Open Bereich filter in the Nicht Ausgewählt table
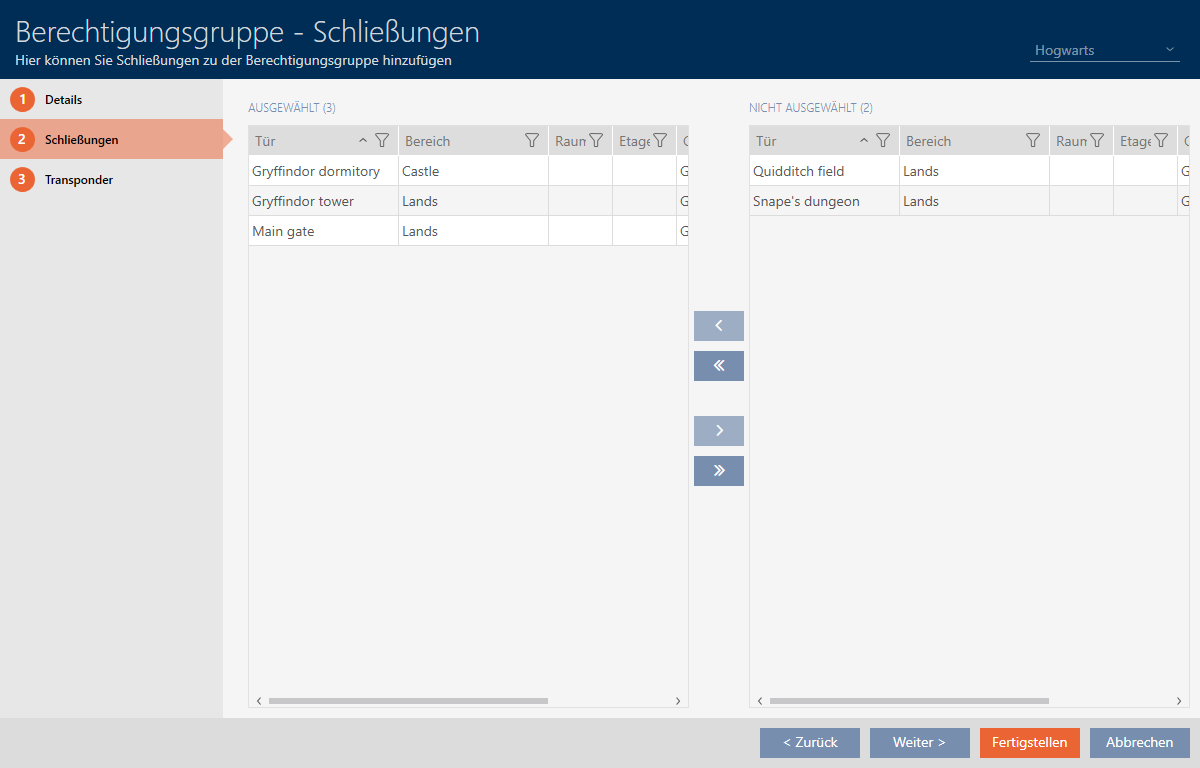 point(1033,141)
